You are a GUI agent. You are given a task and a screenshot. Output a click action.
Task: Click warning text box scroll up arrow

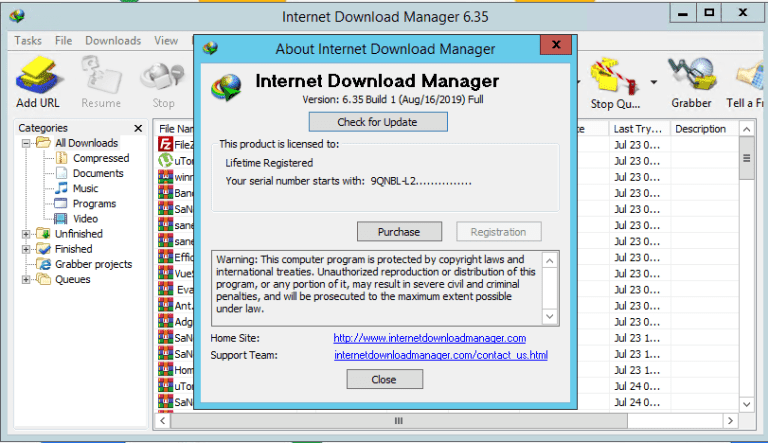coord(550,261)
